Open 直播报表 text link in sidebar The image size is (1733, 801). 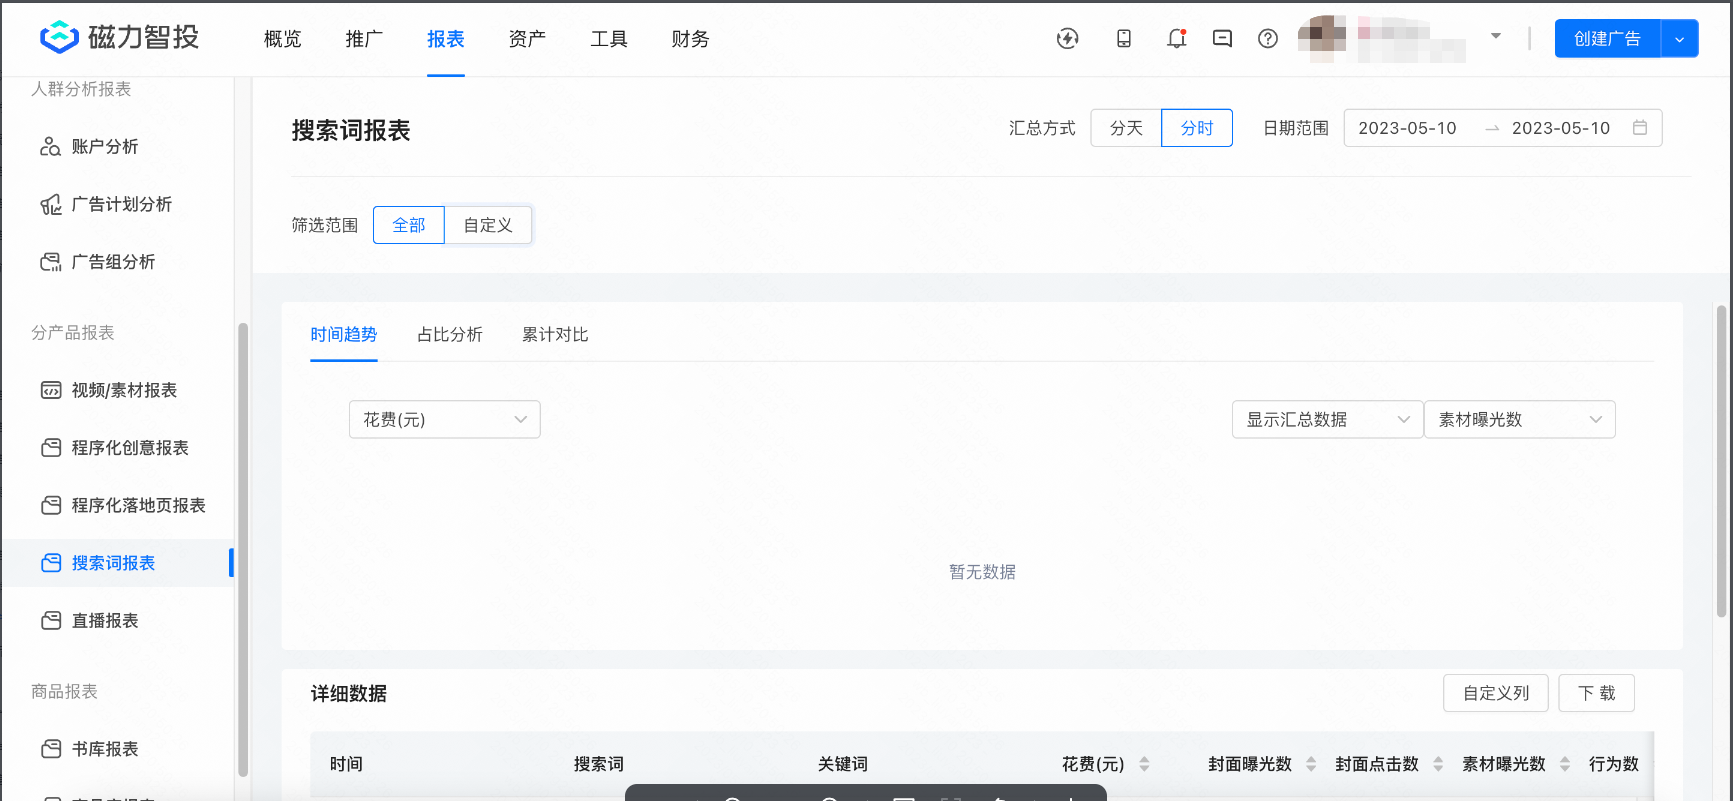coord(105,621)
